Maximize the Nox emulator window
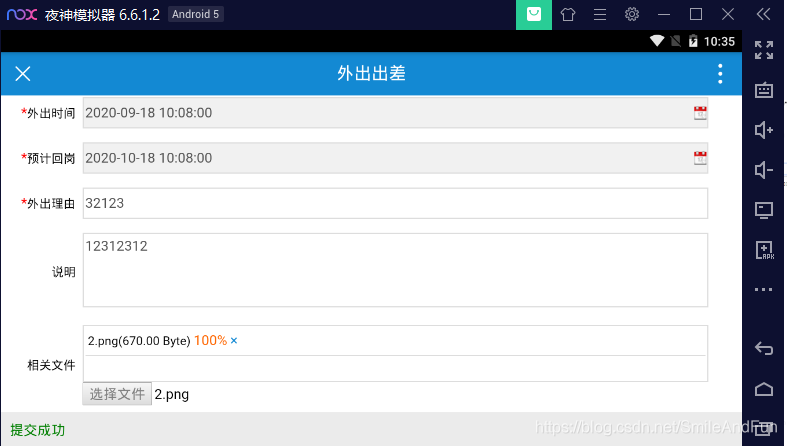 point(696,14)
